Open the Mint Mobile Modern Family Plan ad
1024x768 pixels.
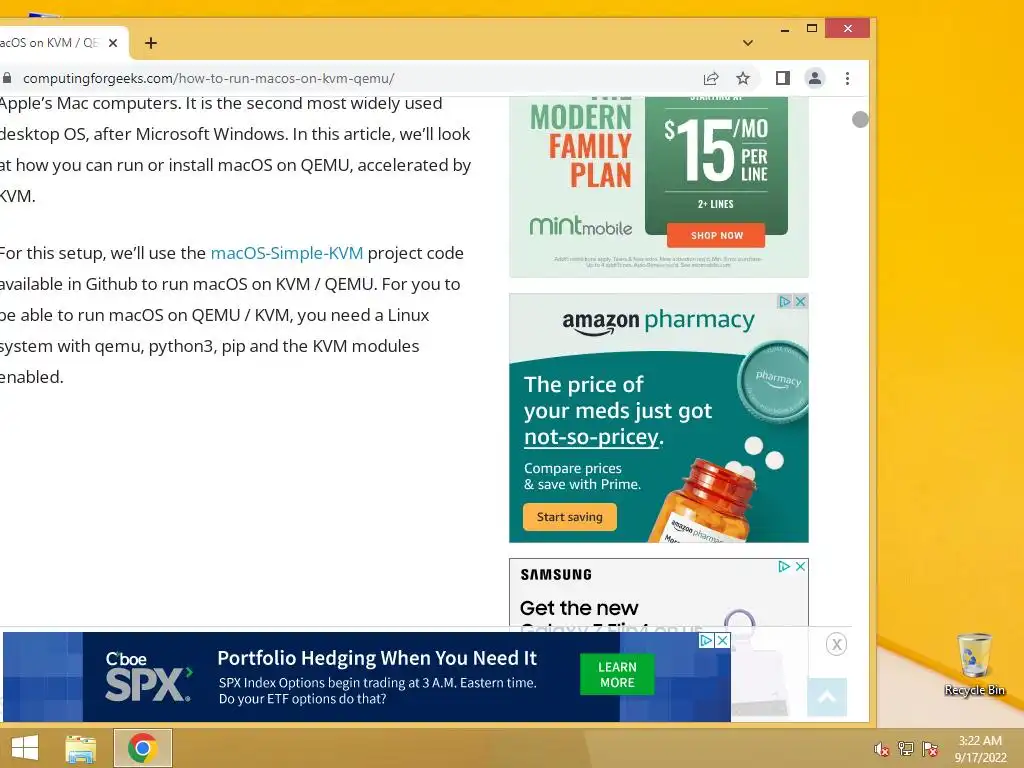pyautogui.click(x=658, y=186)
